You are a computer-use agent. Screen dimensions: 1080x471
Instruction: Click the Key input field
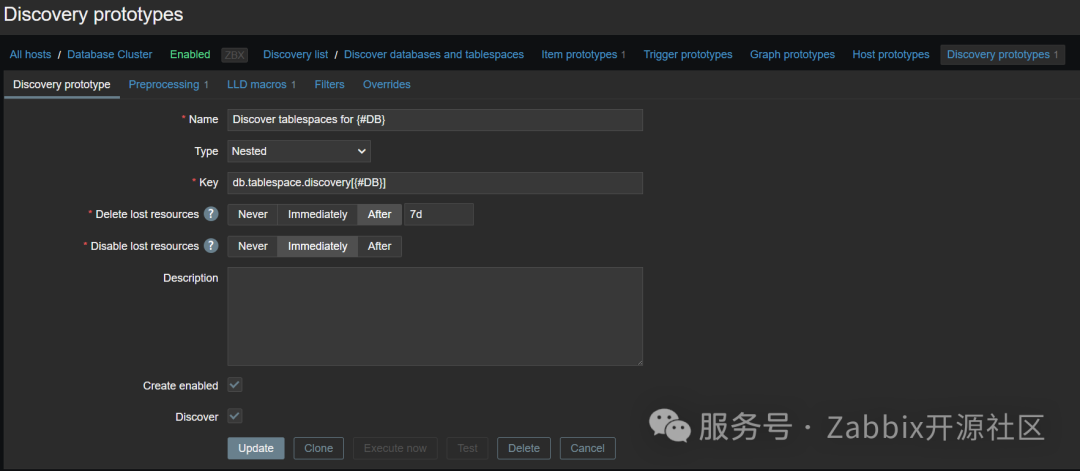[x=434, y=183]
